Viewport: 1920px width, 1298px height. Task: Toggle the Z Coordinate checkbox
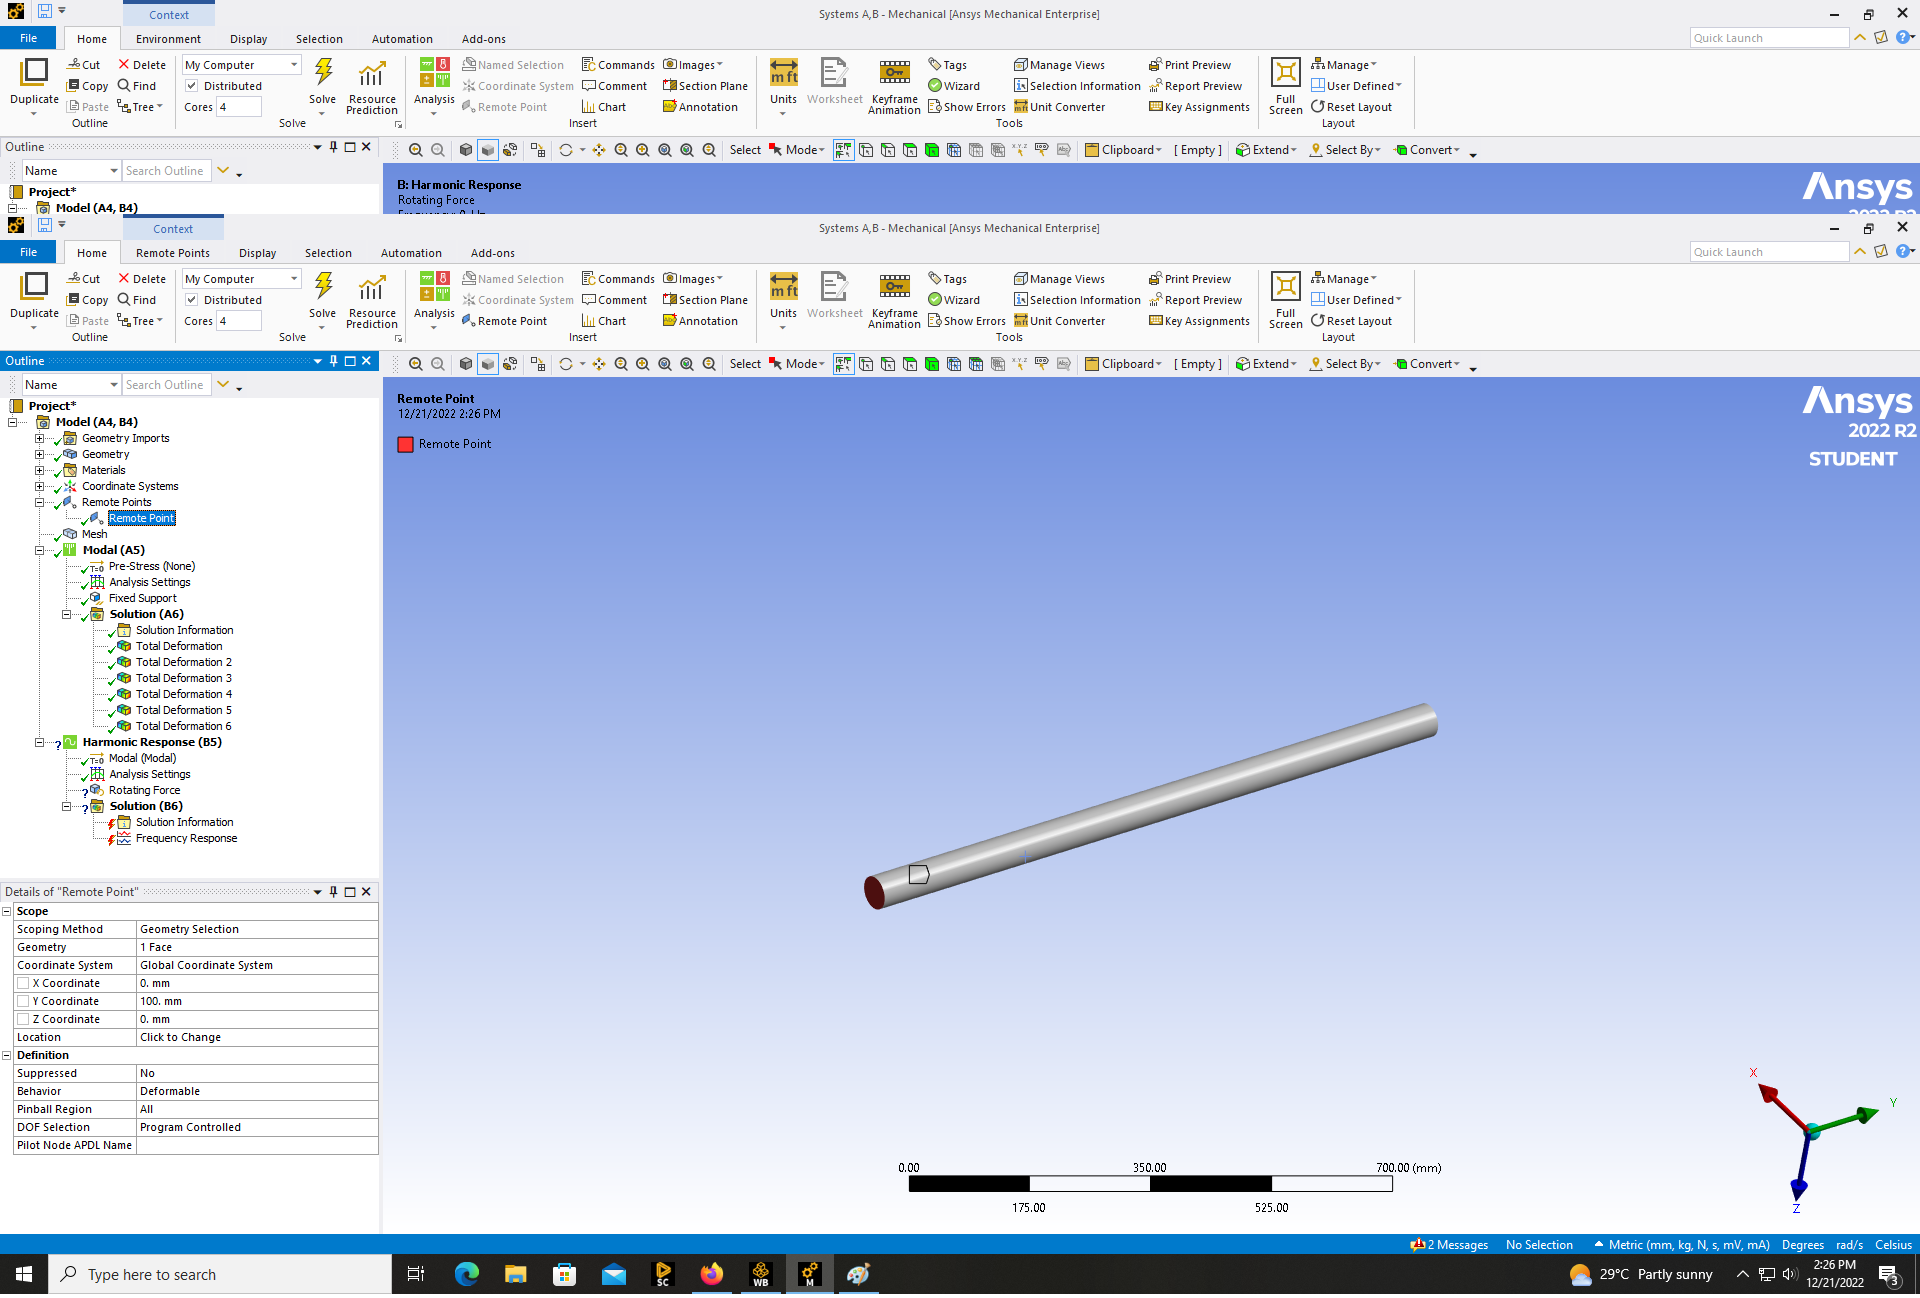tap(23, 1019)
